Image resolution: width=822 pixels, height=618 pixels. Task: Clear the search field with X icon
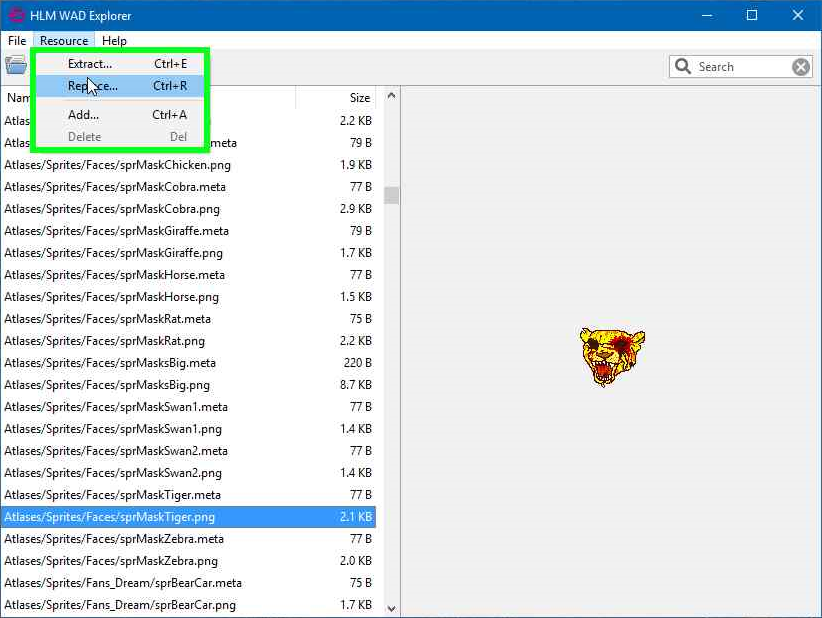(801, 67)
